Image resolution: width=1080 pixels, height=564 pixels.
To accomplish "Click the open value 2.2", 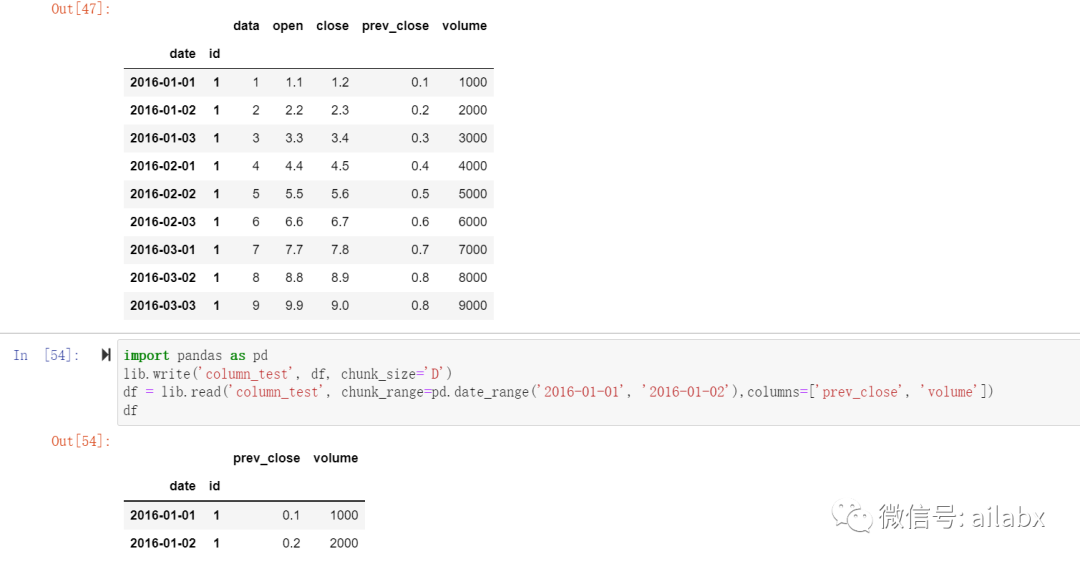I will point(294,110).
